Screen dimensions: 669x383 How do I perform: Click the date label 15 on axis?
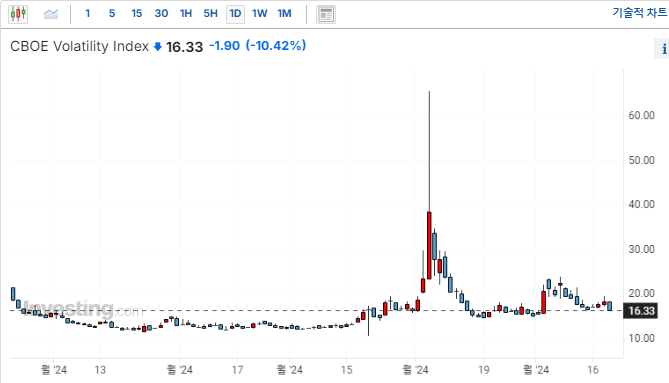346,370
